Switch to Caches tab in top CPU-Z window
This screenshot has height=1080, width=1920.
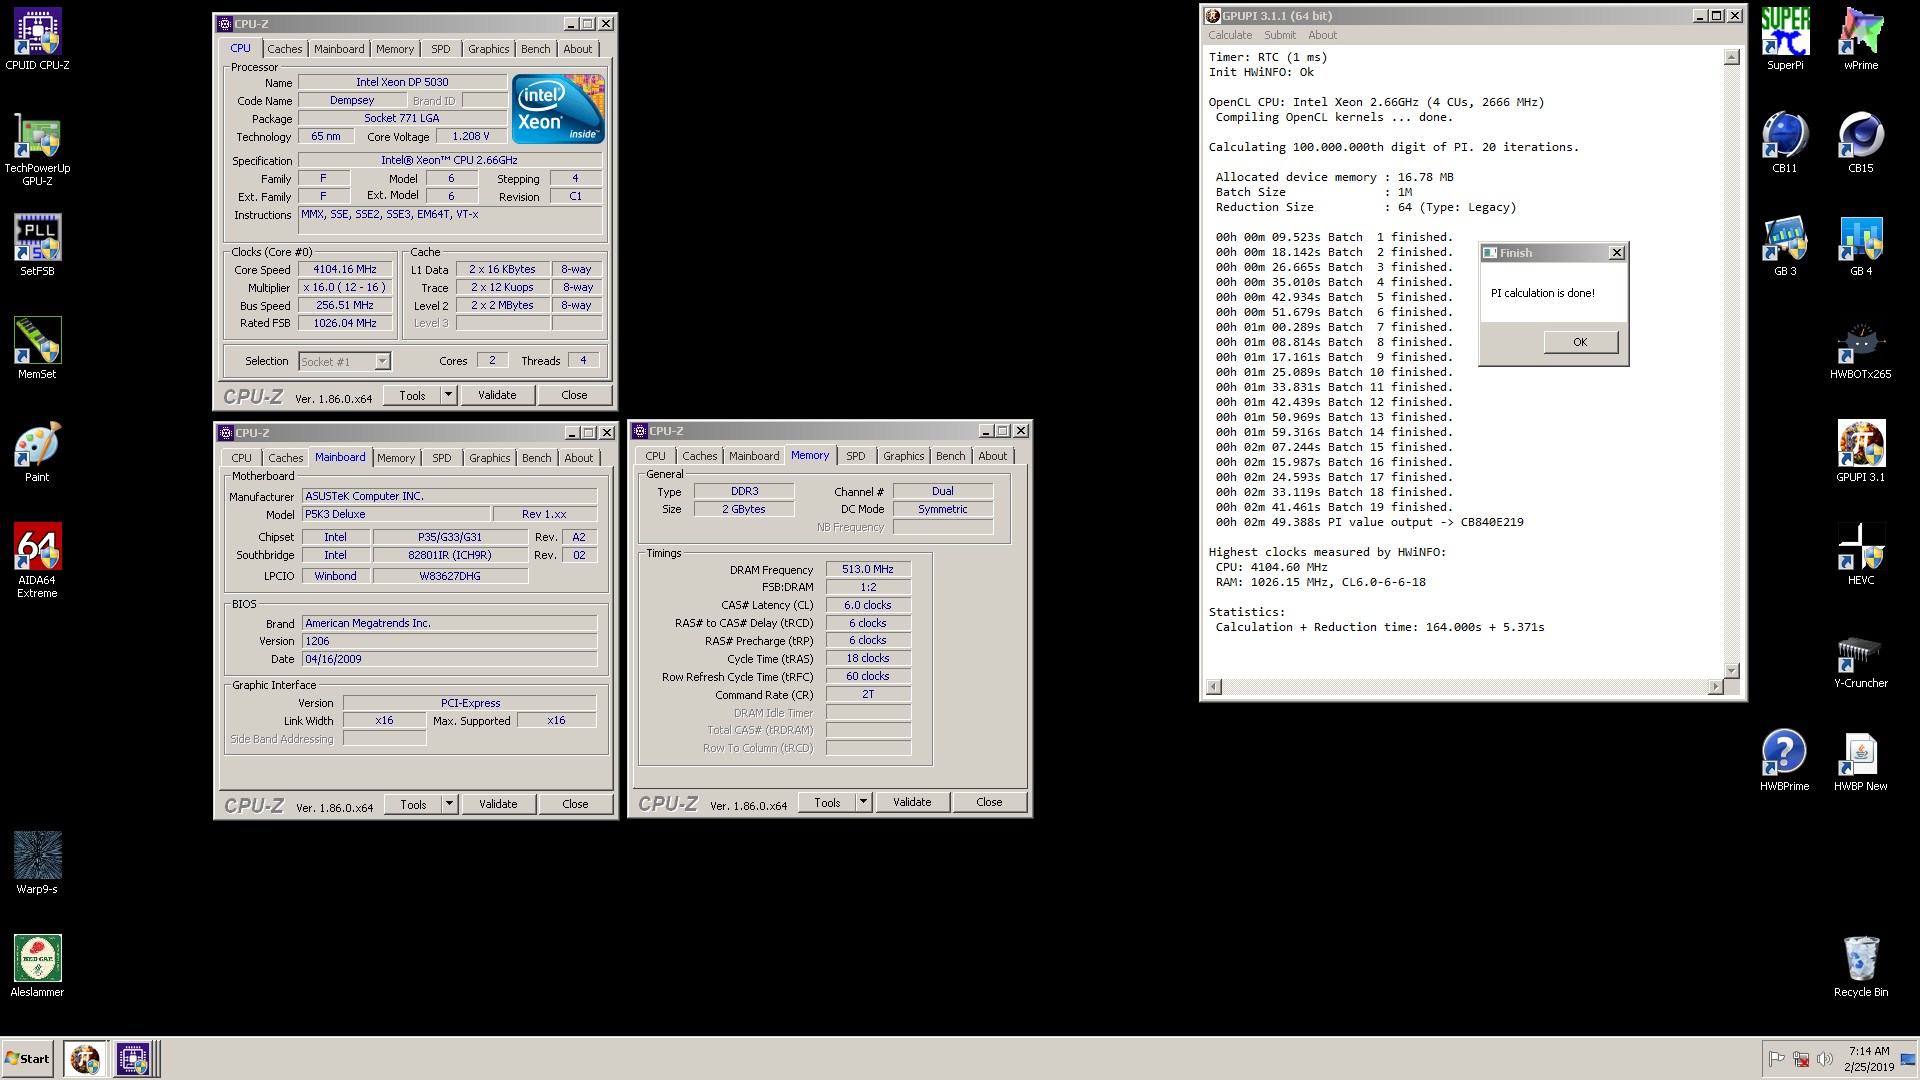(x=284, y=49)
